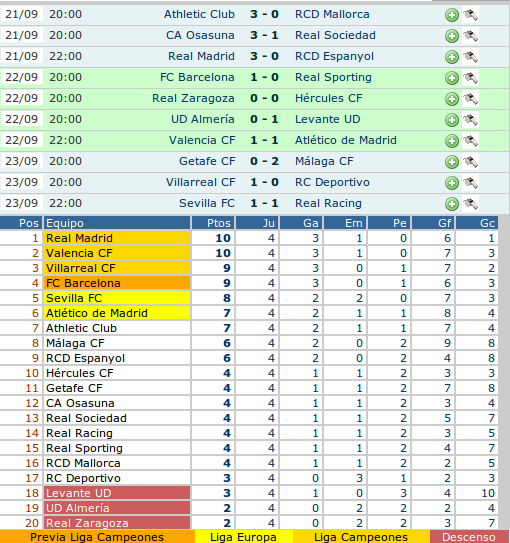The image size is (510, 543).
Task: Click the Equipo column header
Action: pyautogui.click(x=117, y=223)
